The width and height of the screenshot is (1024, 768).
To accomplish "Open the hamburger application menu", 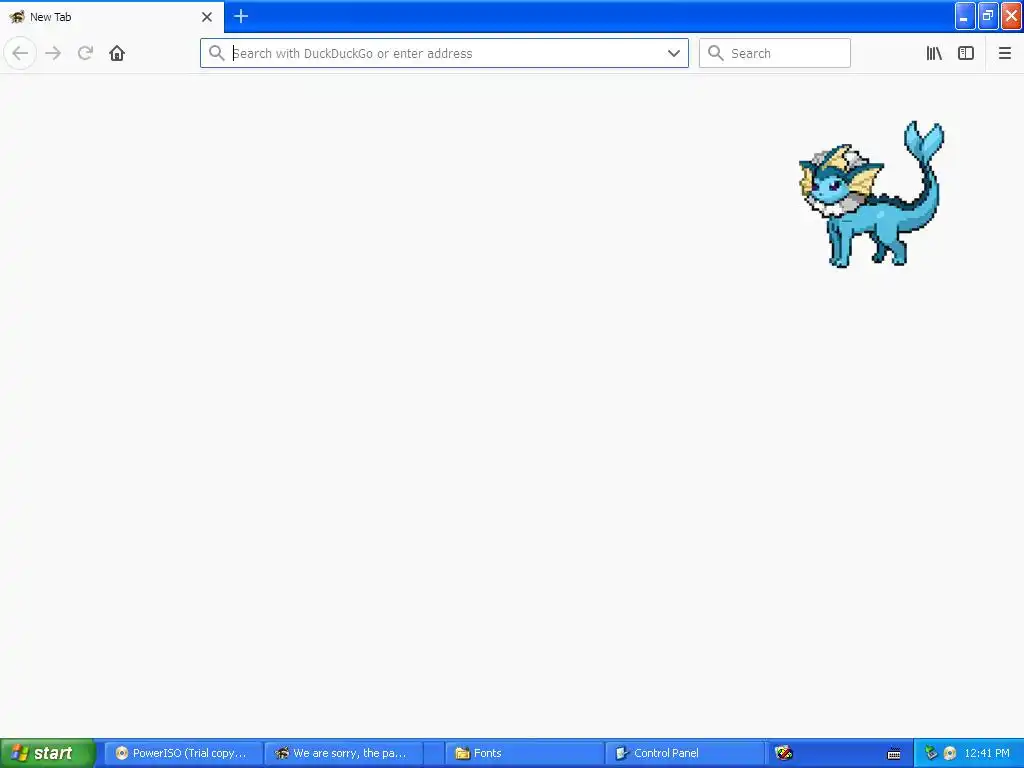I will coord(1004,53).
